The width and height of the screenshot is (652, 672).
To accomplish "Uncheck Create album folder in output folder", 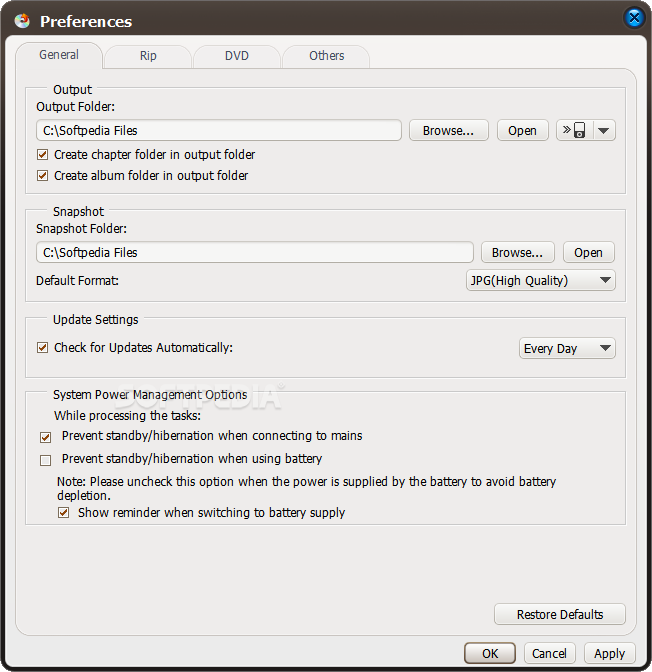I will [x=42, y=175].
